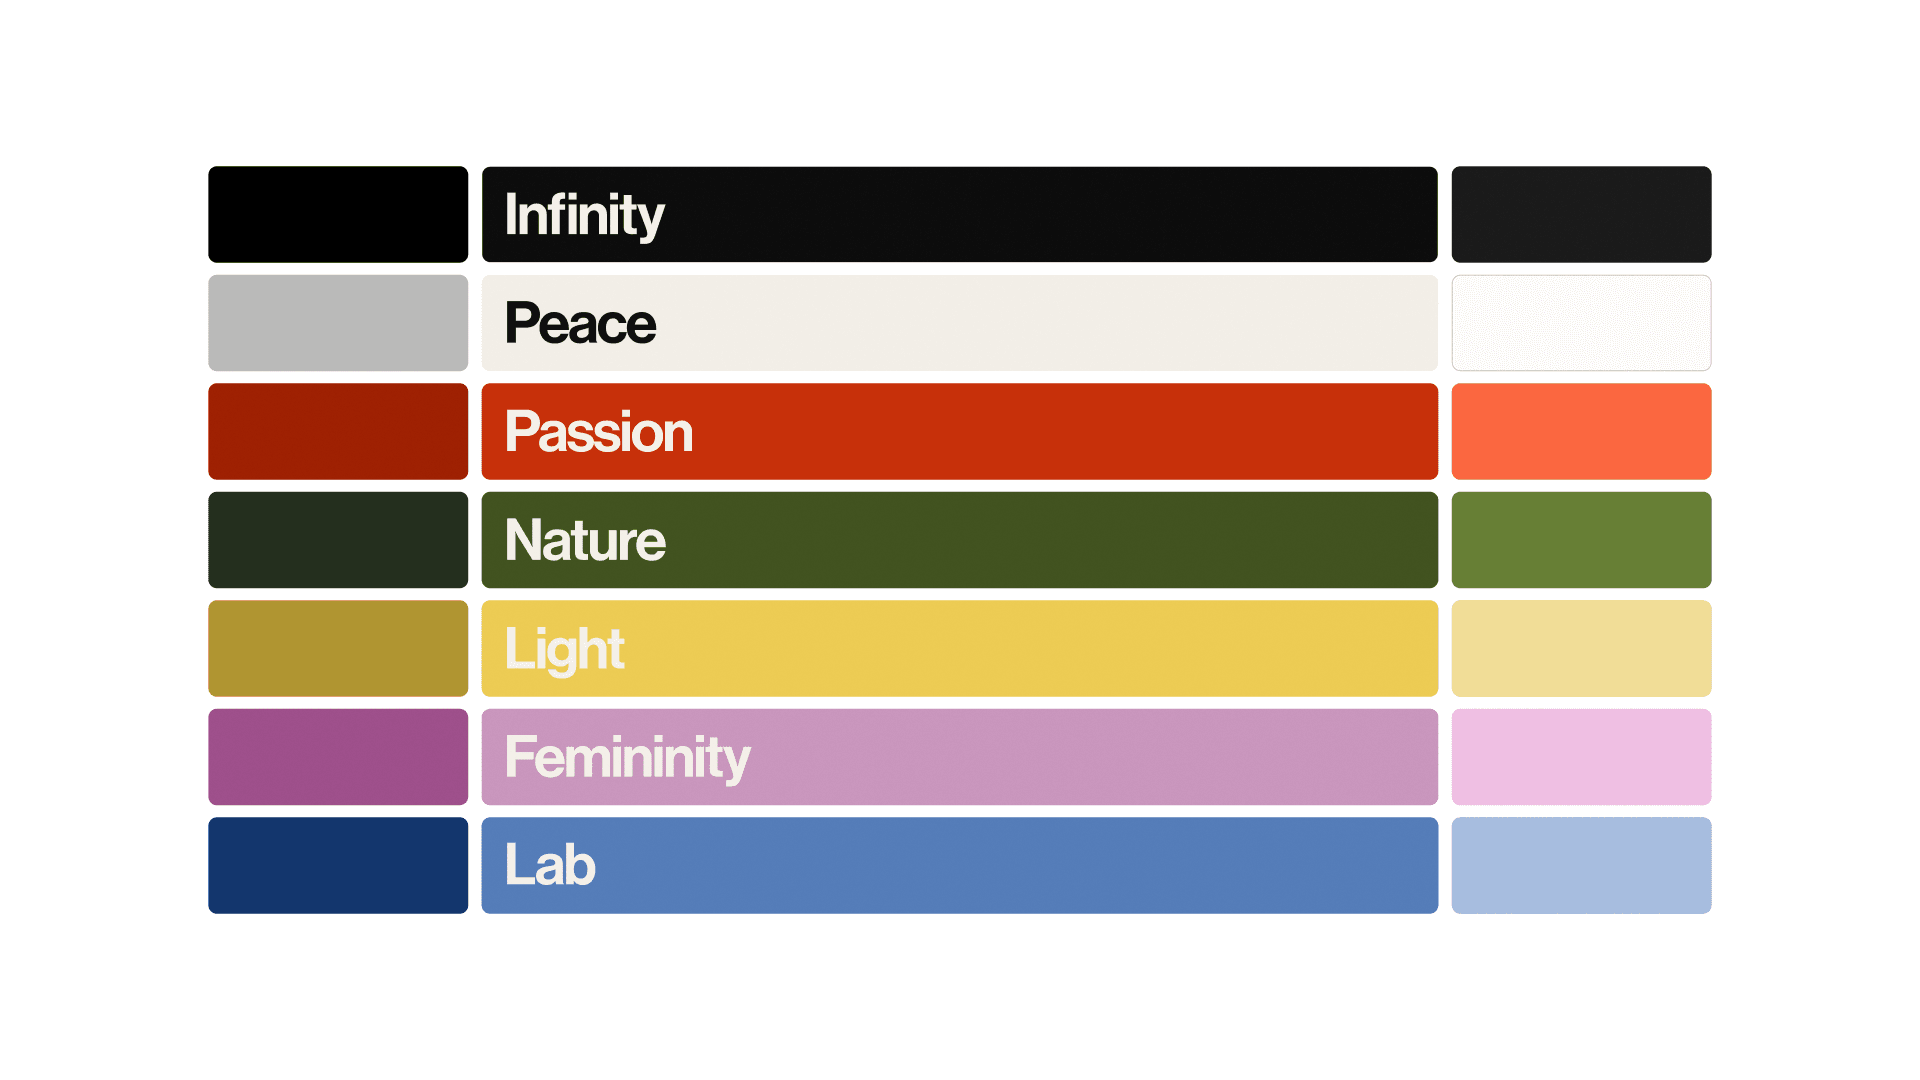
Task: Select the cream Peace bar
Action: [959, 323]
